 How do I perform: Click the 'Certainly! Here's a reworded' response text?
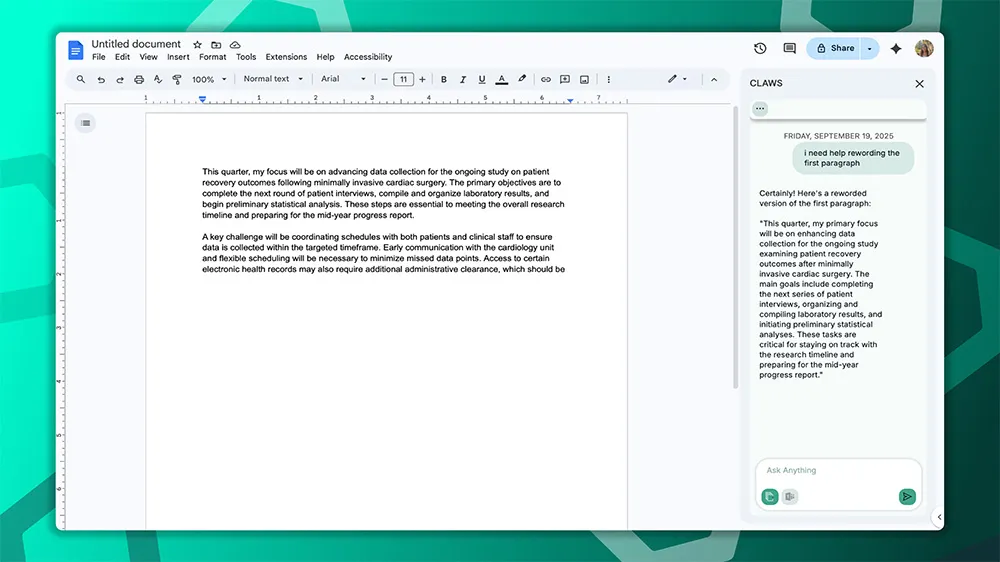coord(814,198)
